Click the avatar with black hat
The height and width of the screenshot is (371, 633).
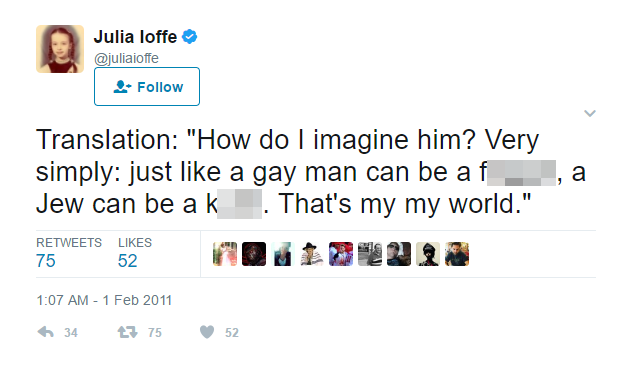312,254
